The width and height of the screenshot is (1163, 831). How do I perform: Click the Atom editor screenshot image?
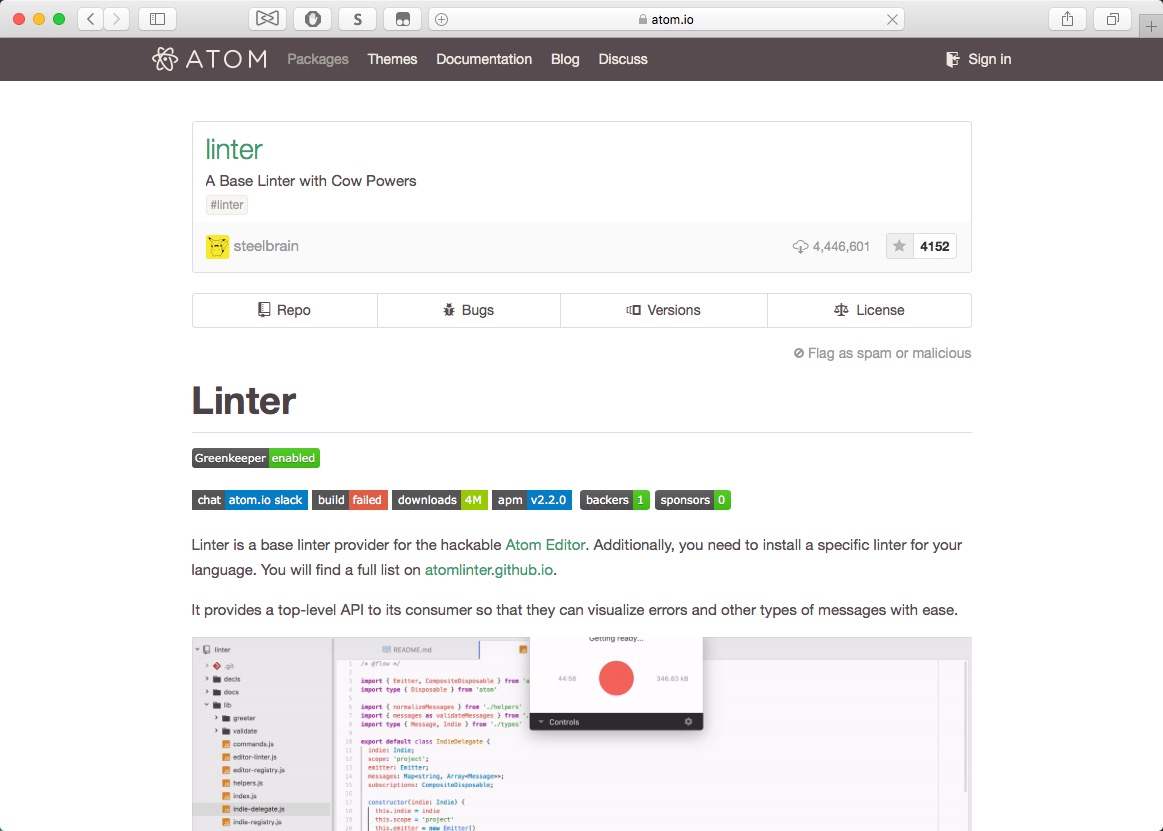coord(582,734)
